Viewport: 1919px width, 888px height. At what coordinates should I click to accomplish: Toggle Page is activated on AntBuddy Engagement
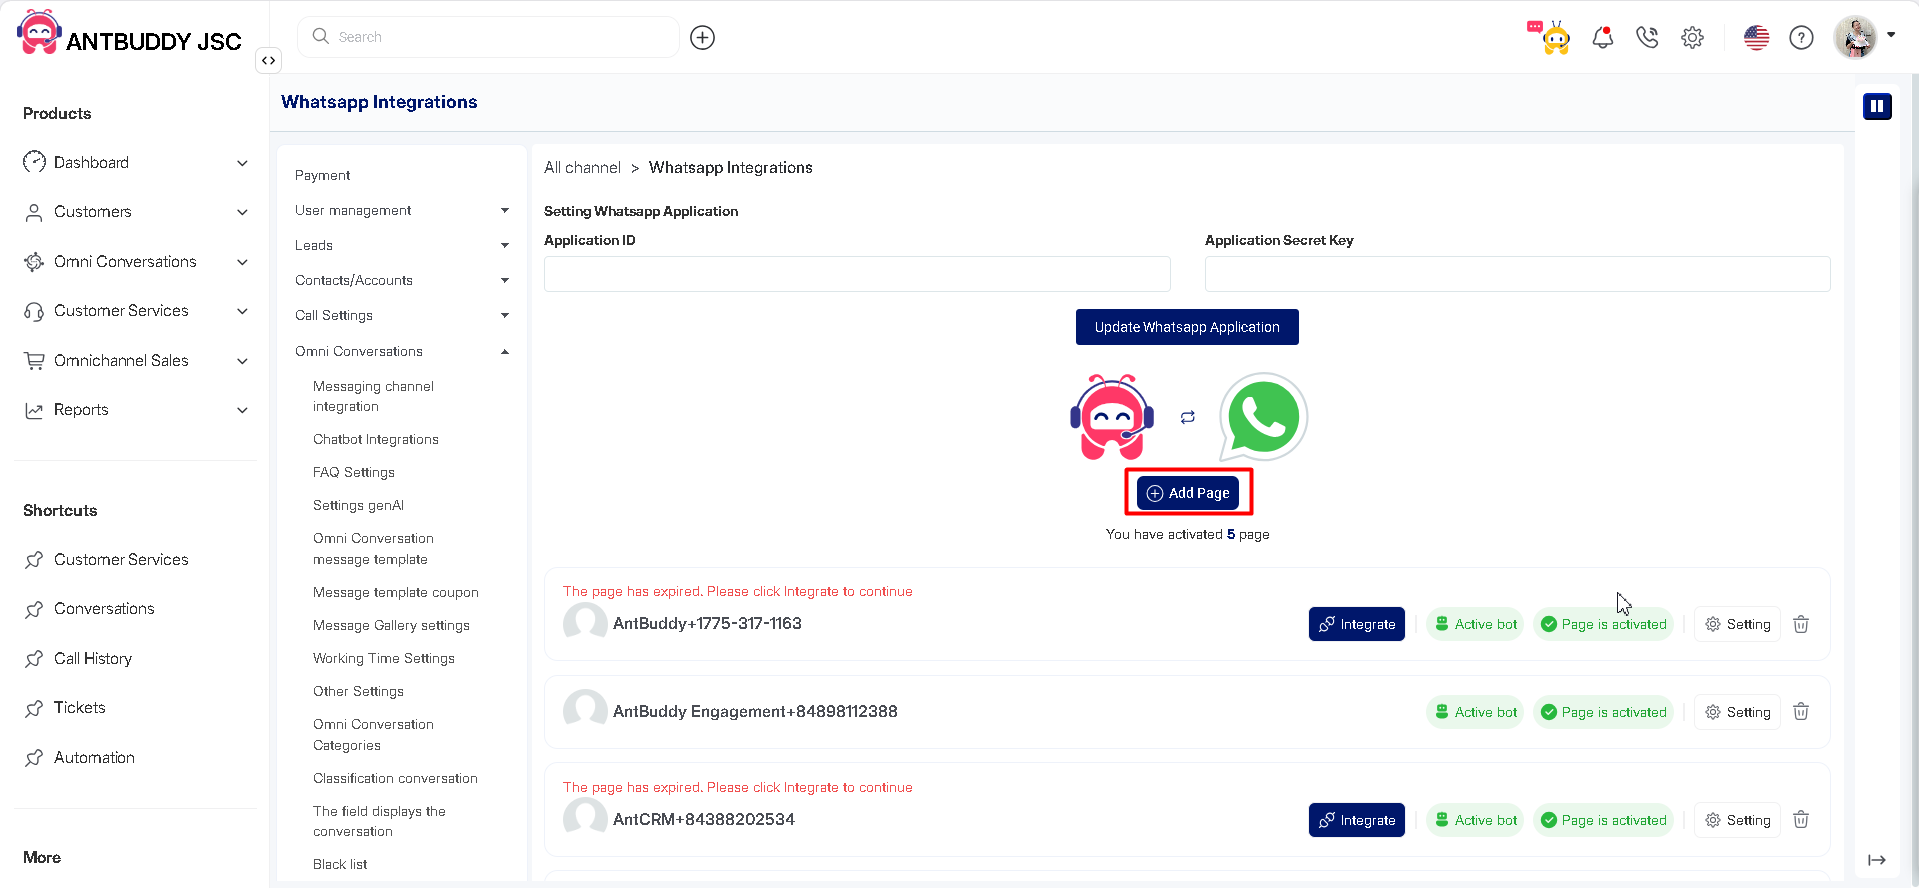coord(1603,712)
